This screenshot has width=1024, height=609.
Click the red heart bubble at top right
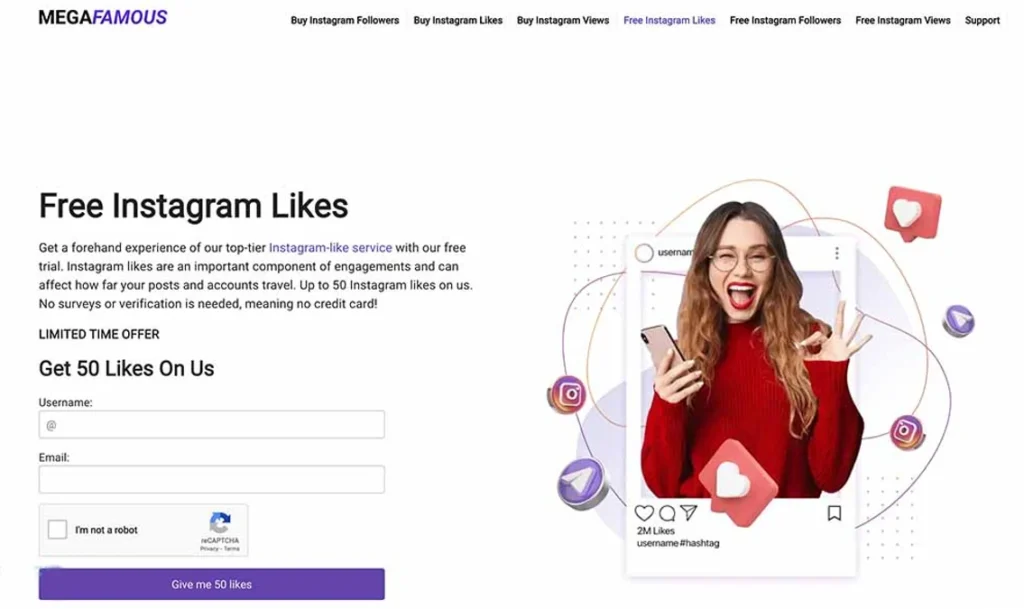click(912, 213)
